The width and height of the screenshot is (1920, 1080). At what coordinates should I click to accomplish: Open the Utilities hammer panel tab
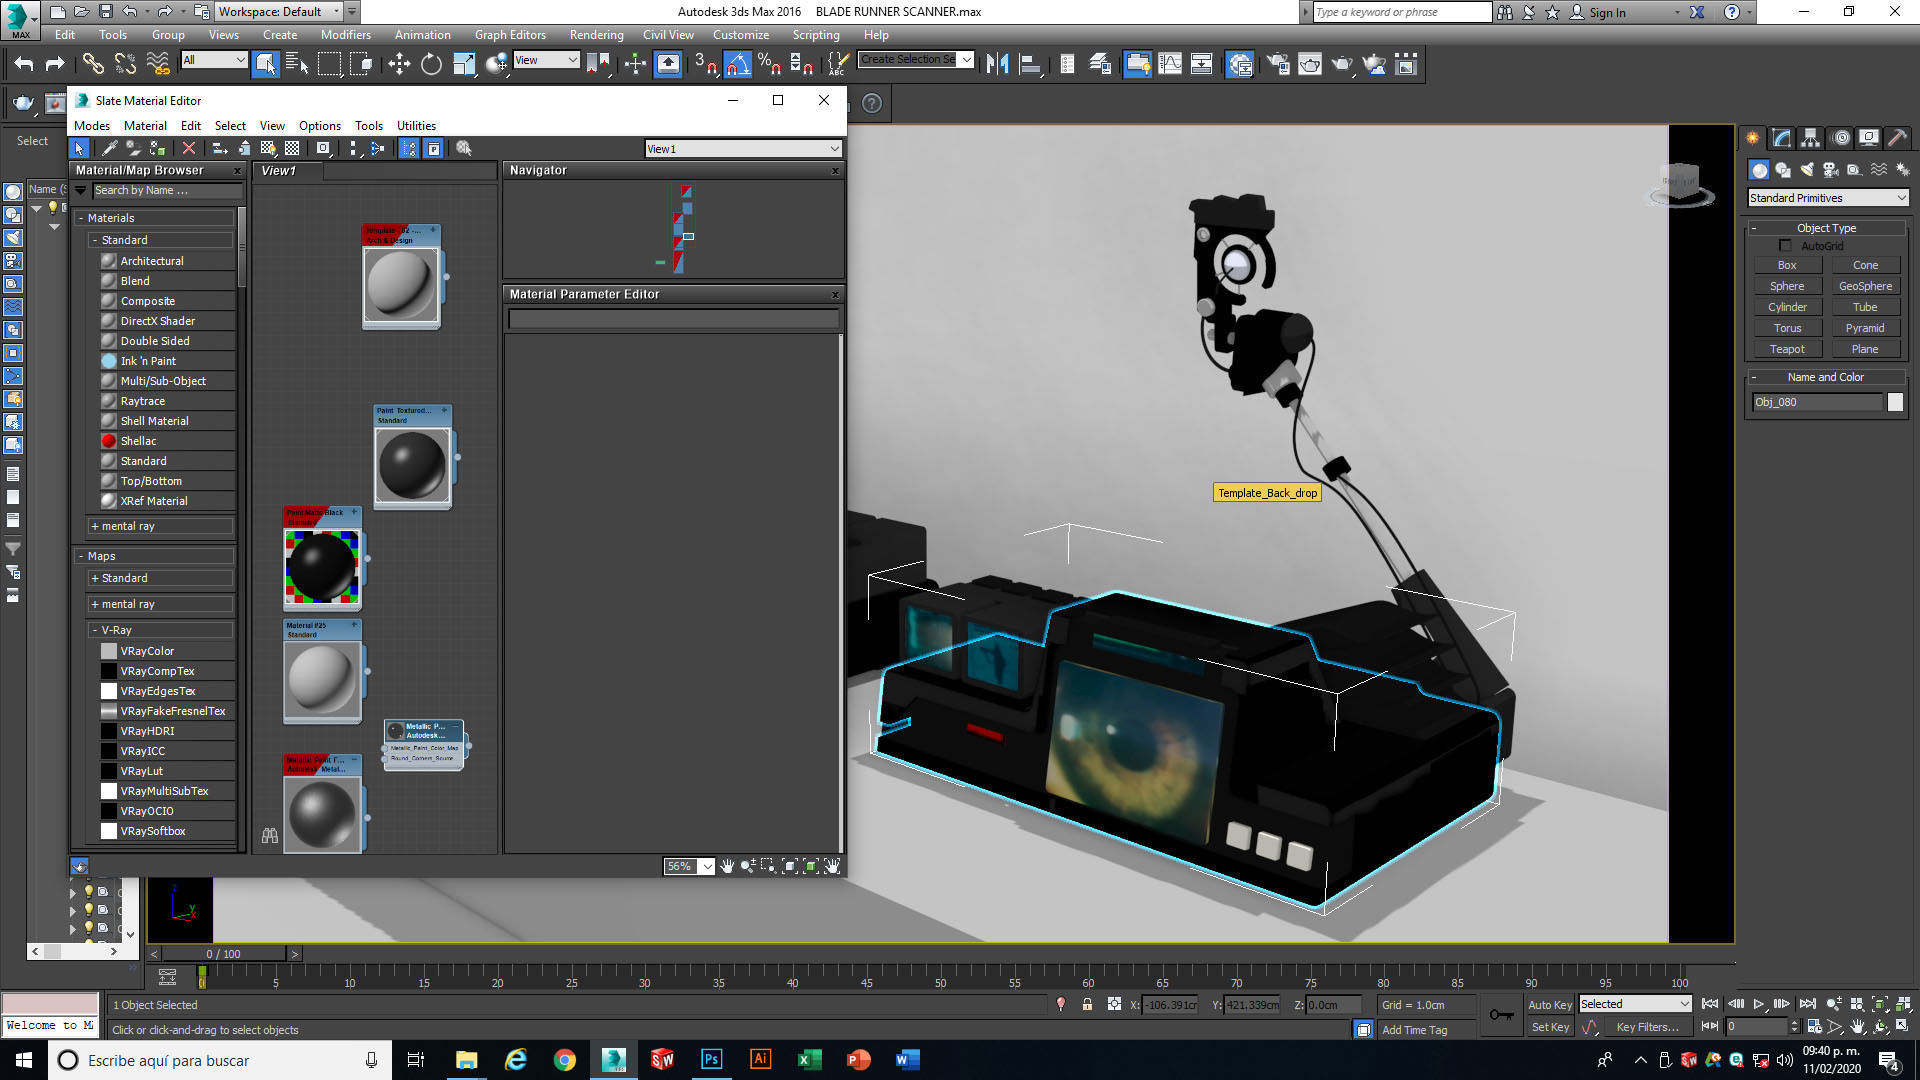click(1897, 138)
